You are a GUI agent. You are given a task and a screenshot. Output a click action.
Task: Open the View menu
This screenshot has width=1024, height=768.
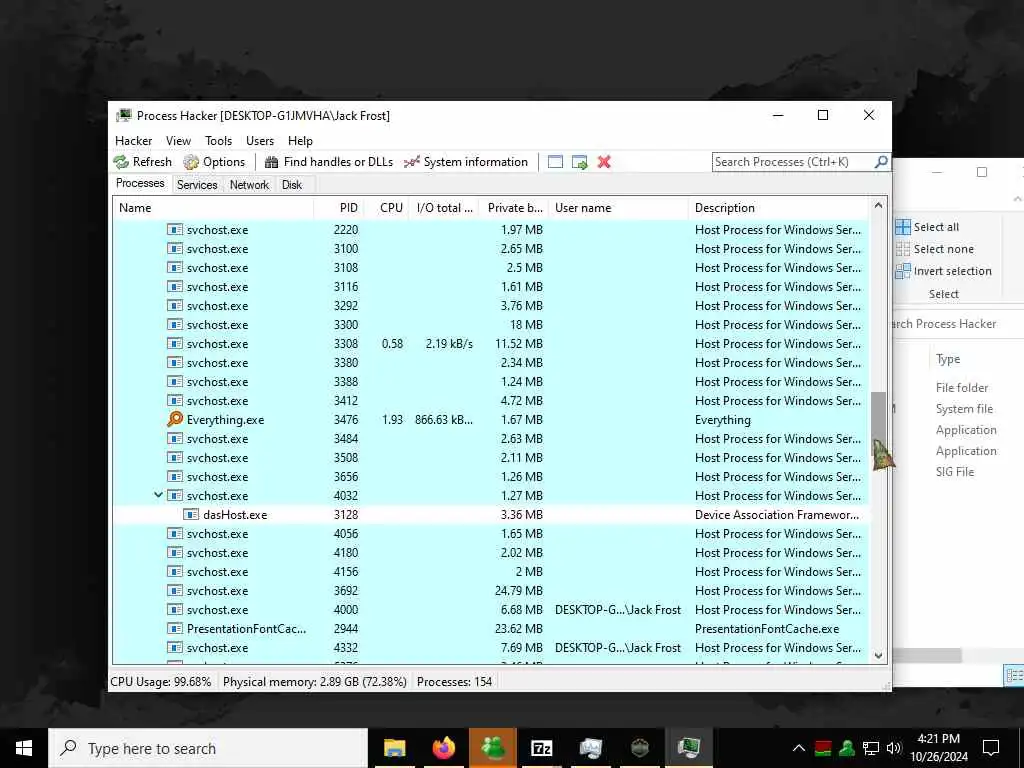point(178,141)
